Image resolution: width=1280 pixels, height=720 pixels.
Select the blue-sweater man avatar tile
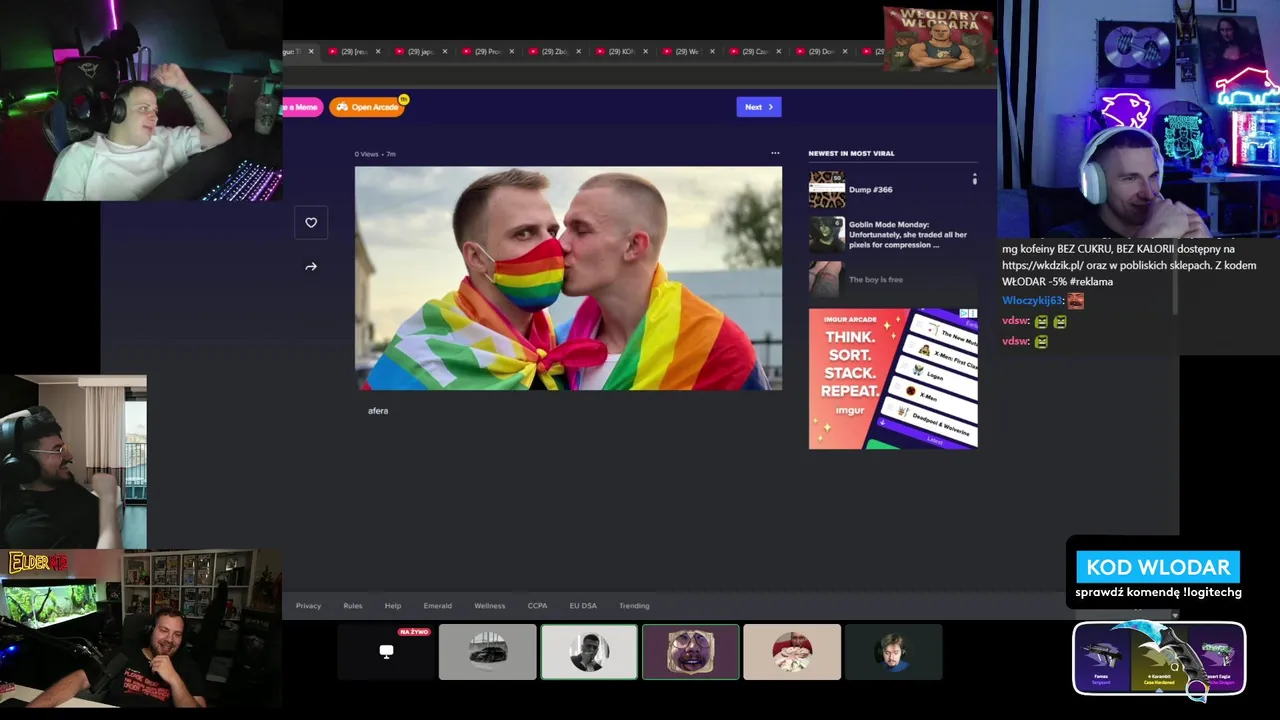(x=893, y=652)
